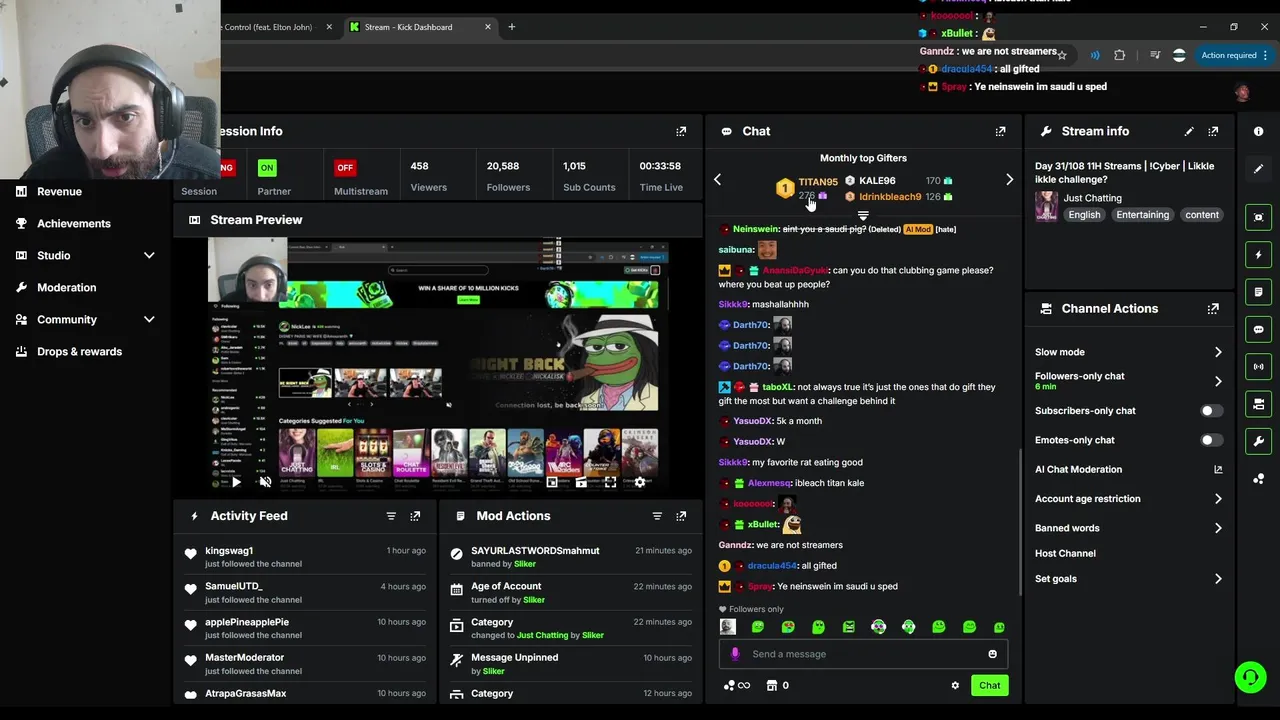This screenshot has height=720, width=1280.
Task: Toggle stream info wrench widget in right toolbar
Action: coord(1258,441)
